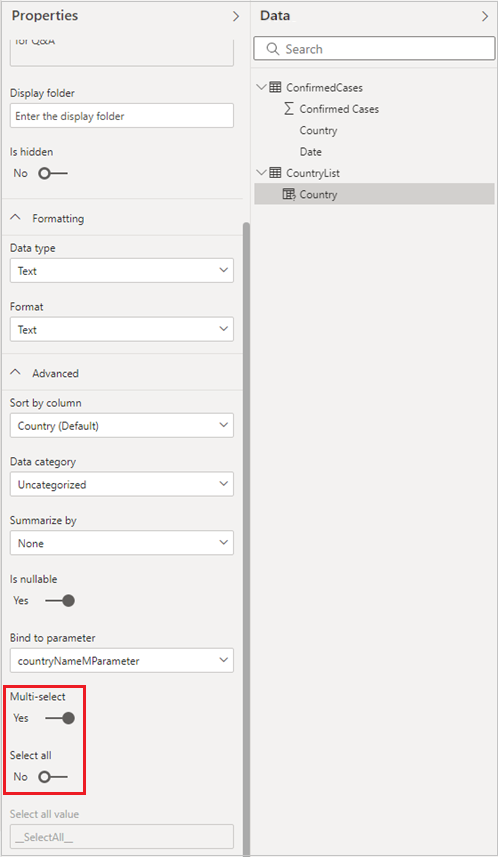Image resolution: width=498 pixels, height=857 pixels.
Task: Click the Data pane title
Action: (275, 16)
